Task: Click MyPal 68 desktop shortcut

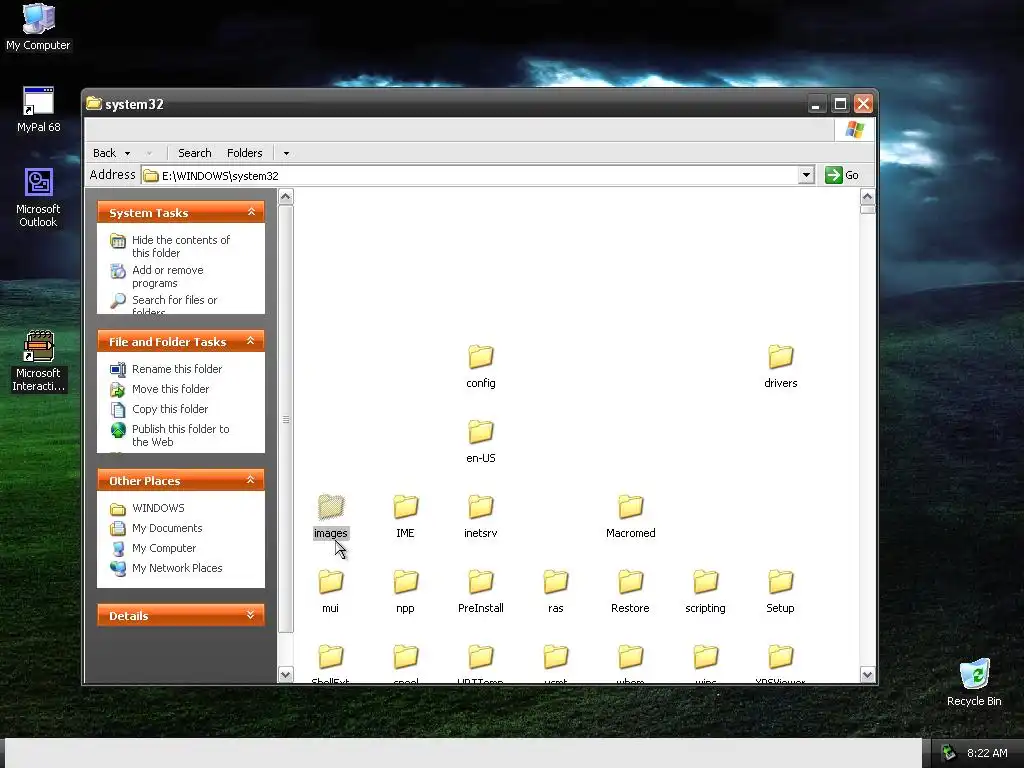Action: point(38,109)
